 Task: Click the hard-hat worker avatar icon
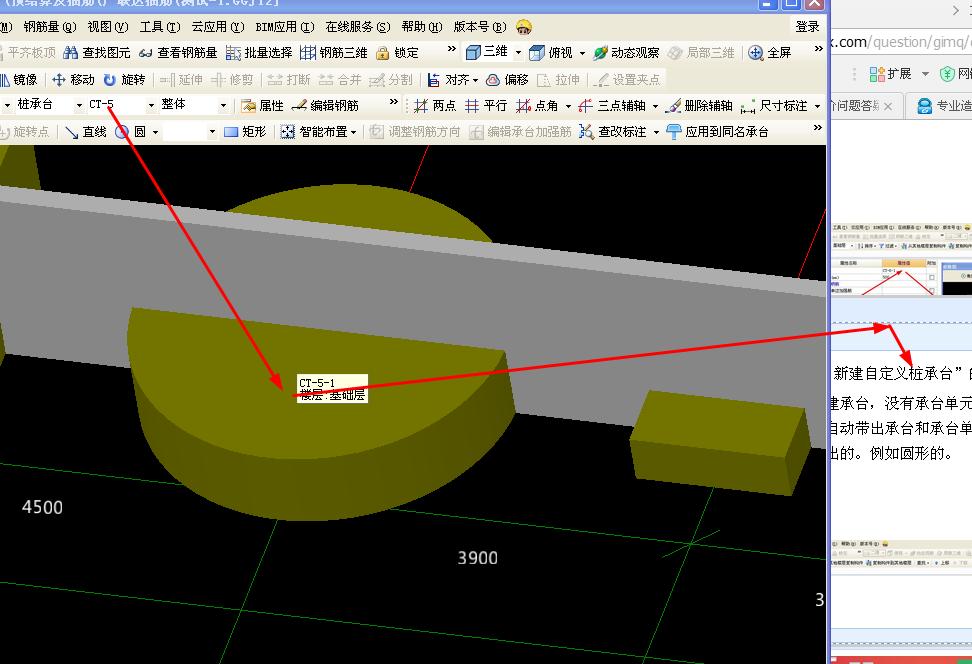click(x=524, y=27)
